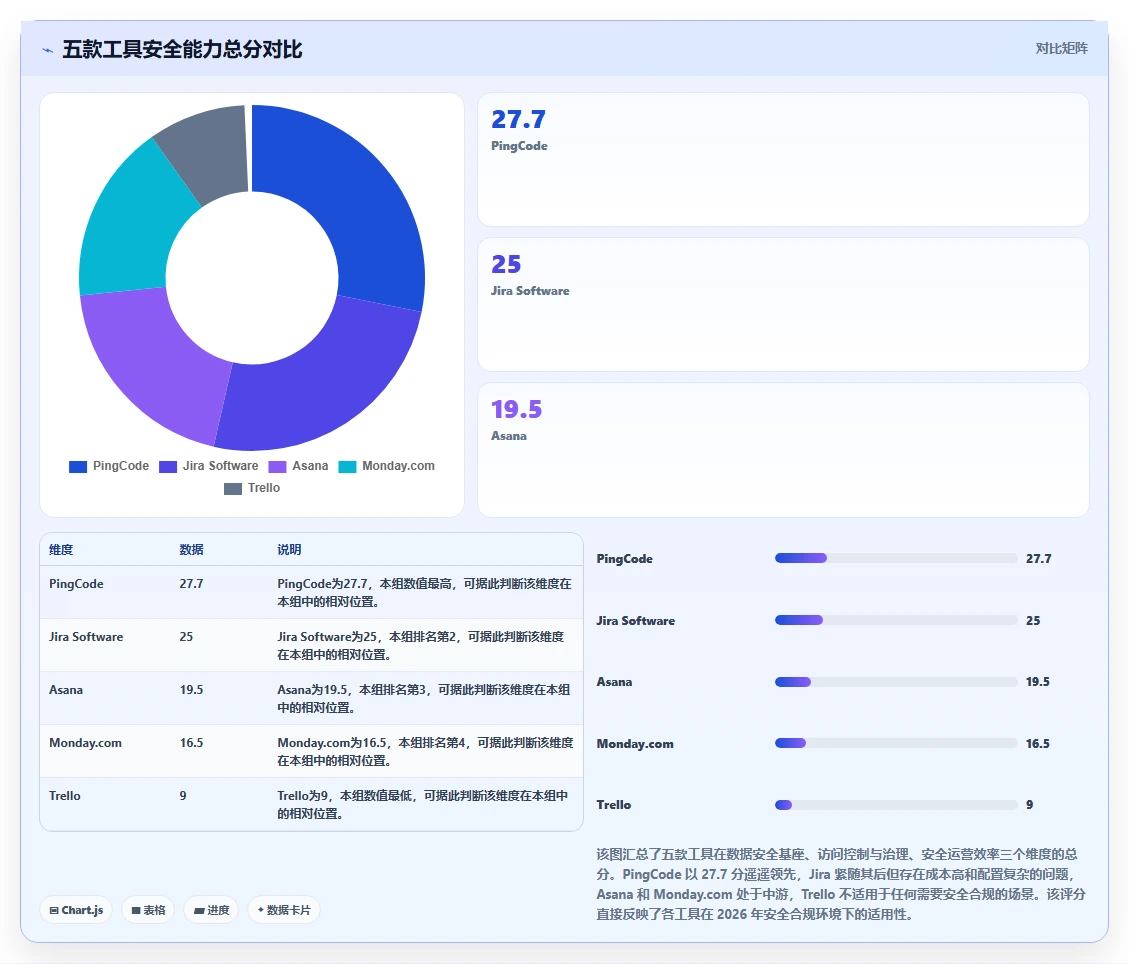Open the 27.7 PingCode data card

[x=783, y=159]
